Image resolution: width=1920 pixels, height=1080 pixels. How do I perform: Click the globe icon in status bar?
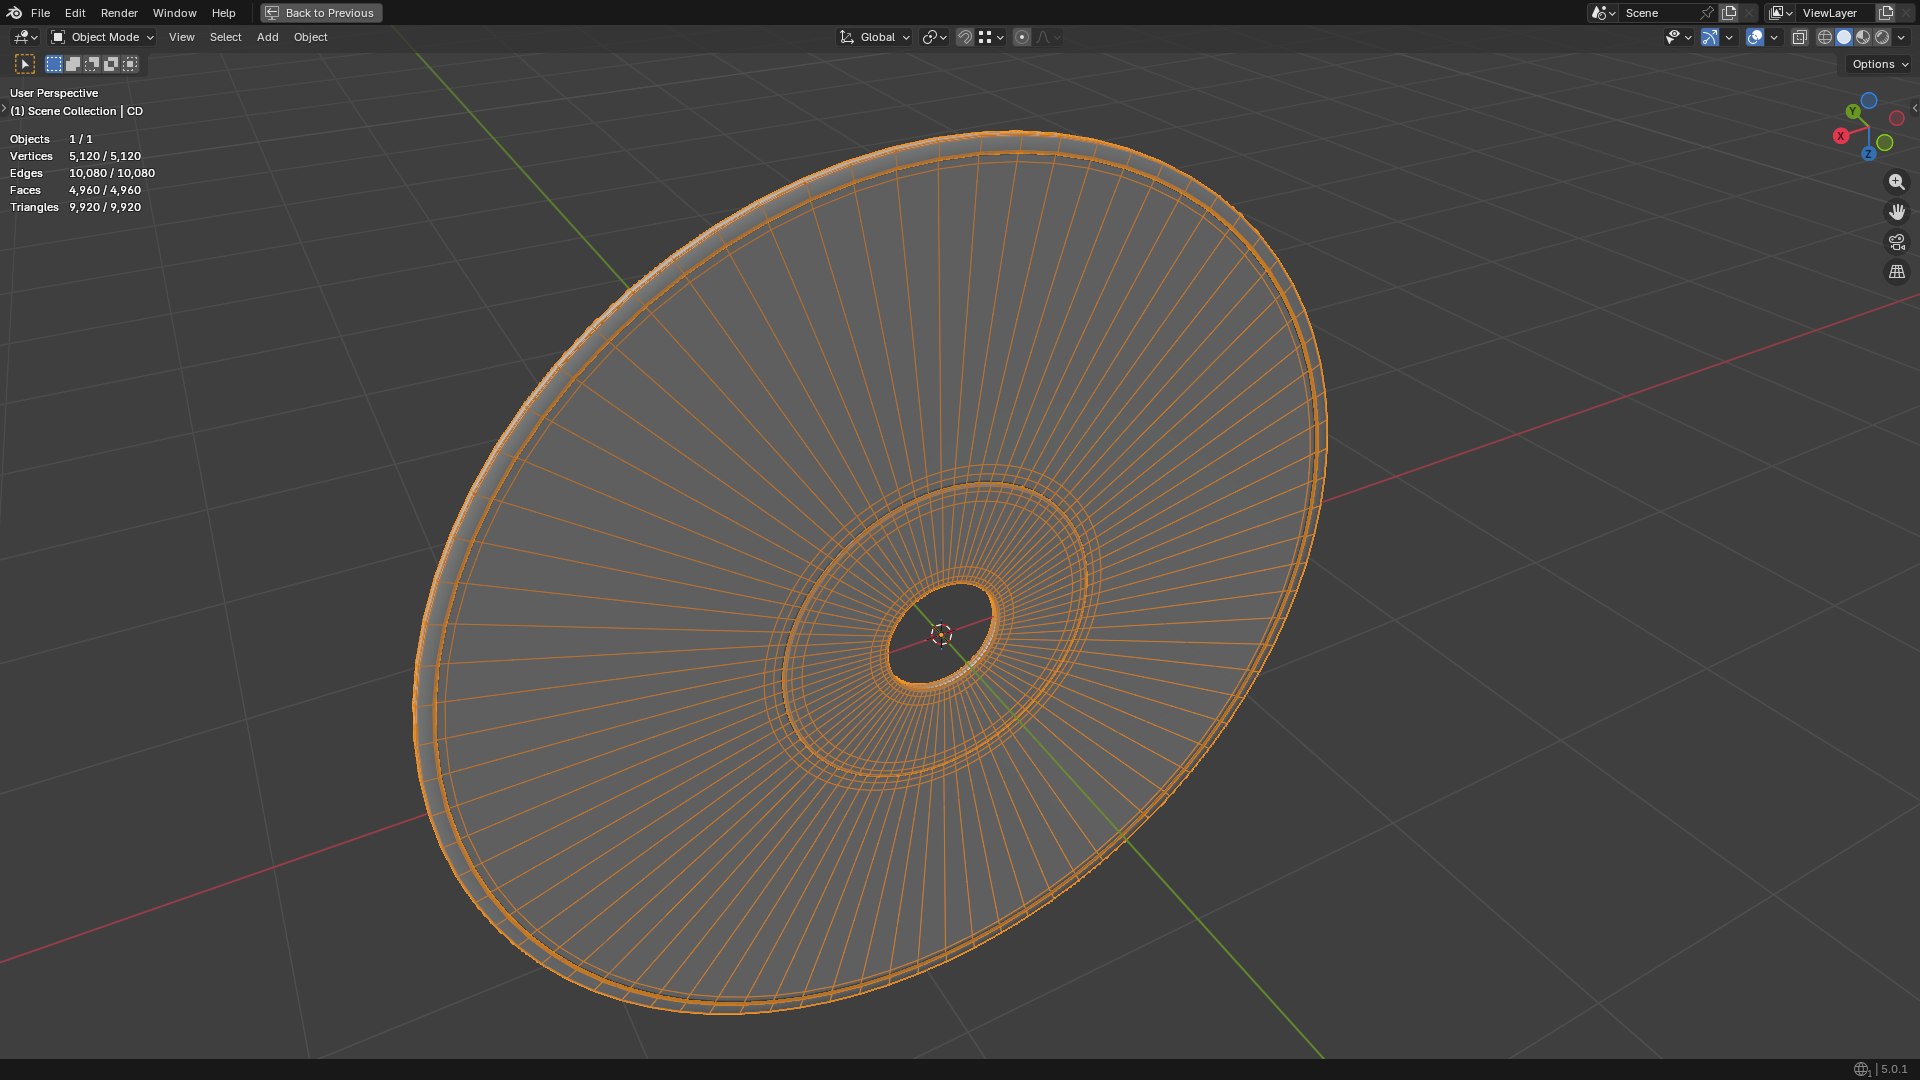click(x=1861, y=1069)
